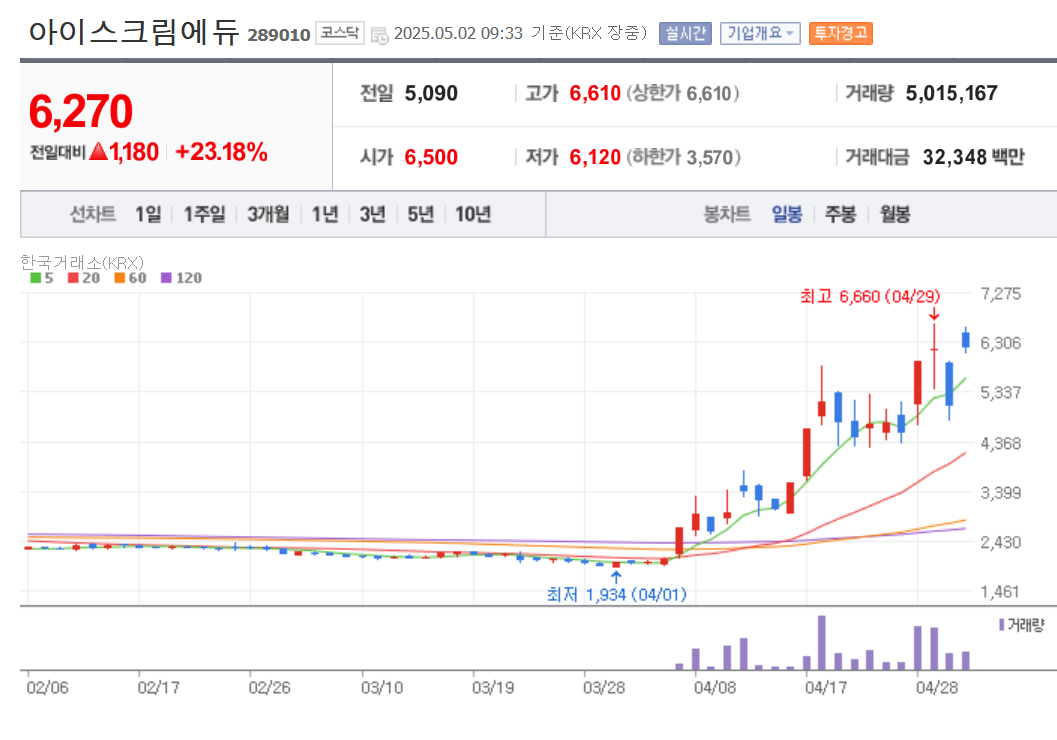Click the 전일 value 5,090

431,93
